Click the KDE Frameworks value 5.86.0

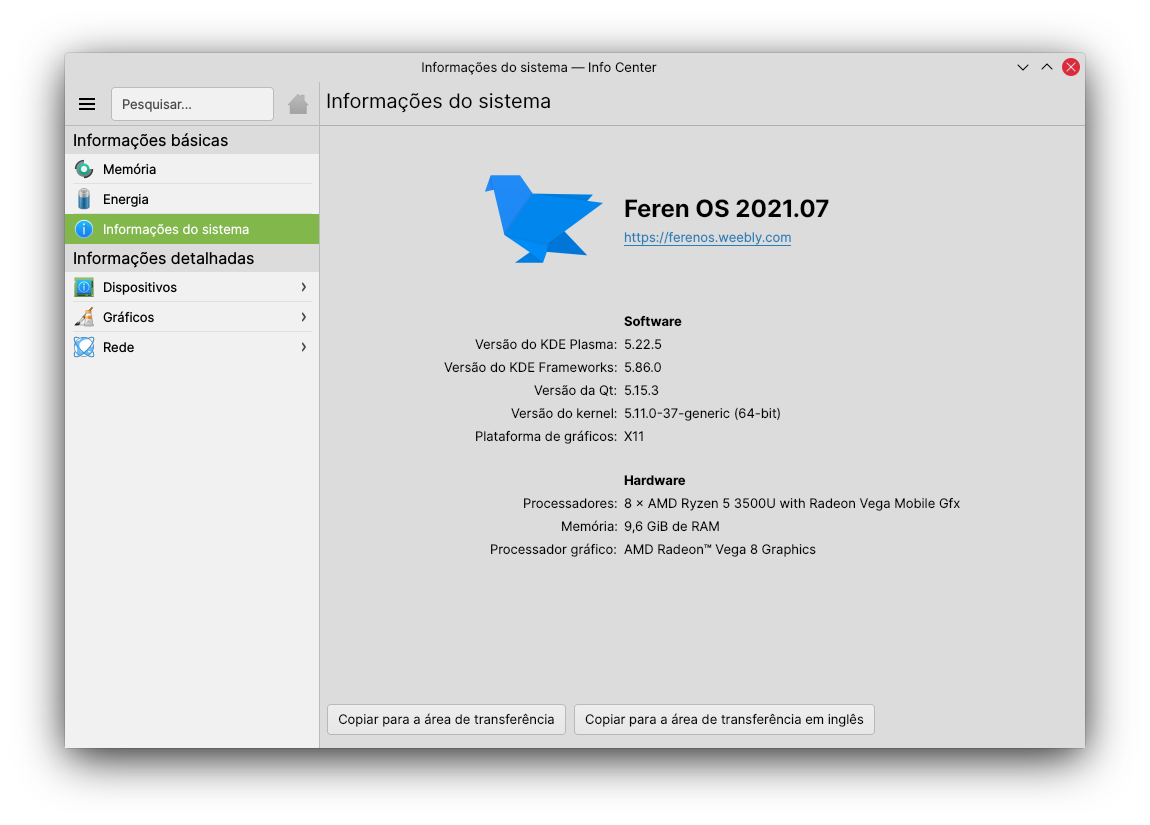[x=642, y=367]
